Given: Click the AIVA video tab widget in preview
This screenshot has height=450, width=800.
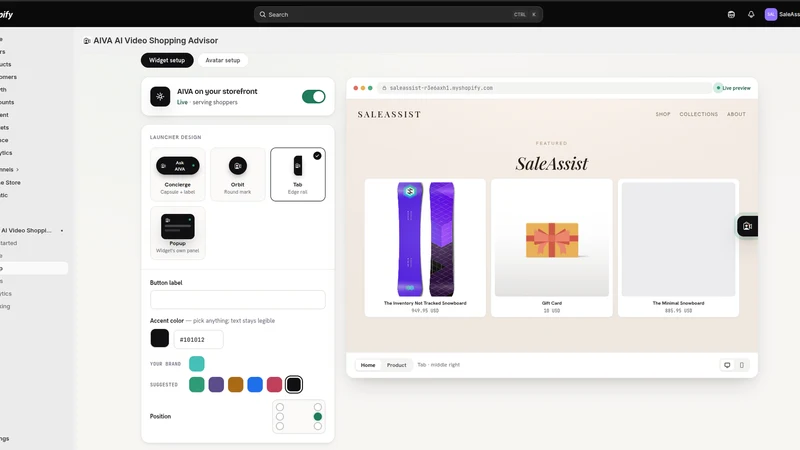Looking at the screenshot, I should 747,226.
